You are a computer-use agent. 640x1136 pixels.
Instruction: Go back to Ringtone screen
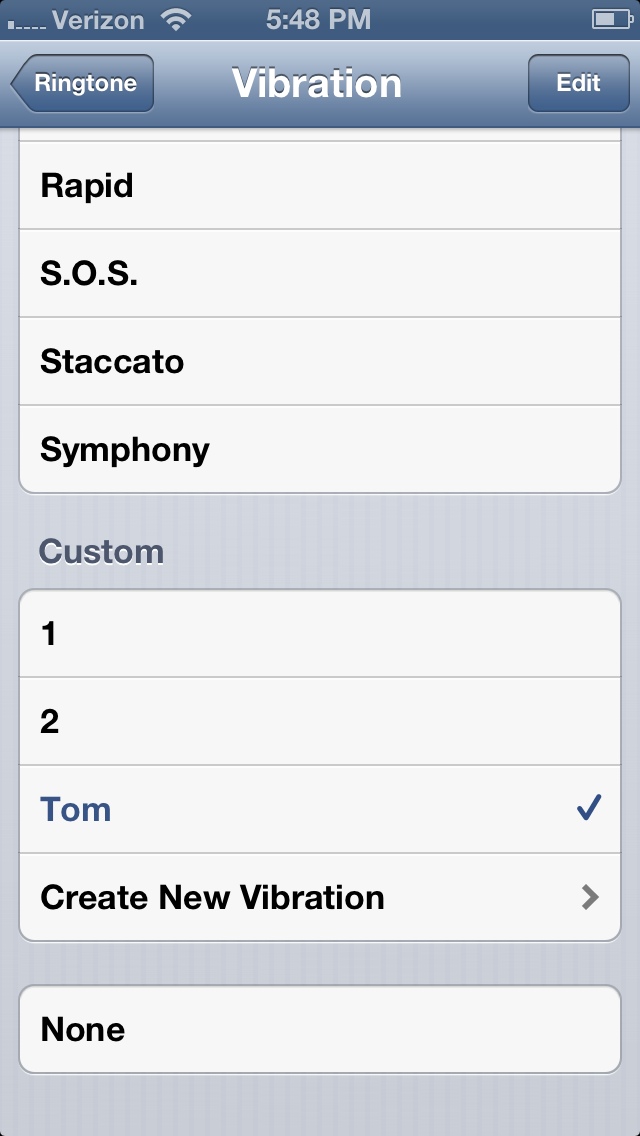[x=83, y=83]
